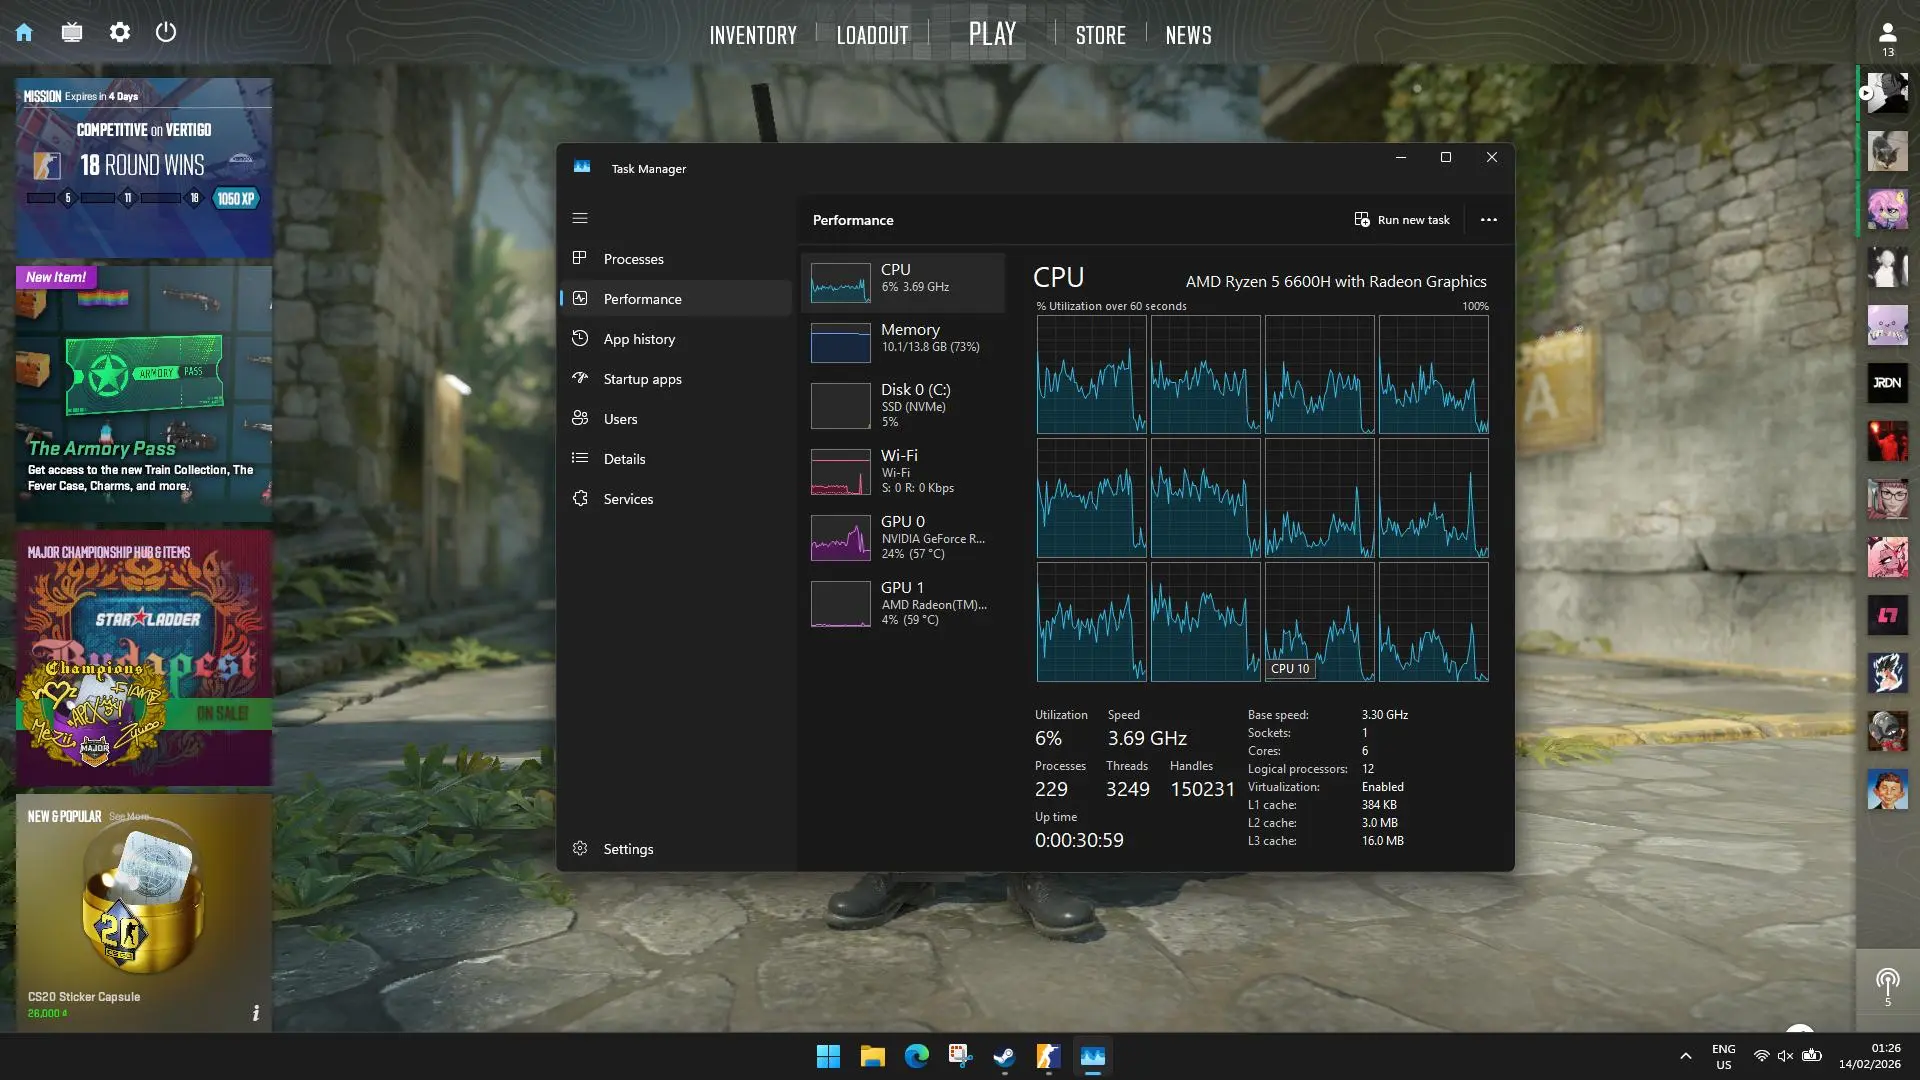The width and height of the screenshot is (1920, 1080).
Task: Open CS2 STORE tab
Action: pyautogui.click(x=1100, y=36)
